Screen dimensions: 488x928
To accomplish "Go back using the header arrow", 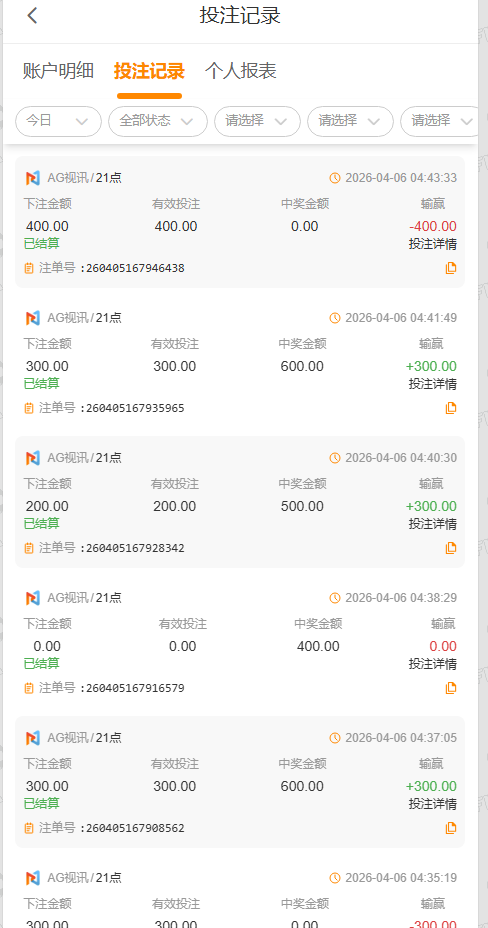I will [x=32, y=15].
